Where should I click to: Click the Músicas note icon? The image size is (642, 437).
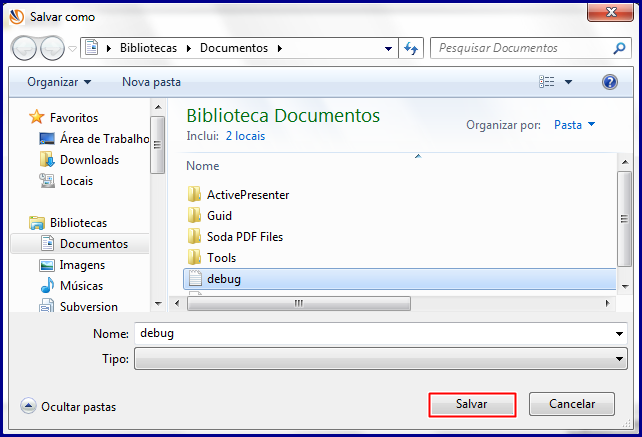click(47, 285)
